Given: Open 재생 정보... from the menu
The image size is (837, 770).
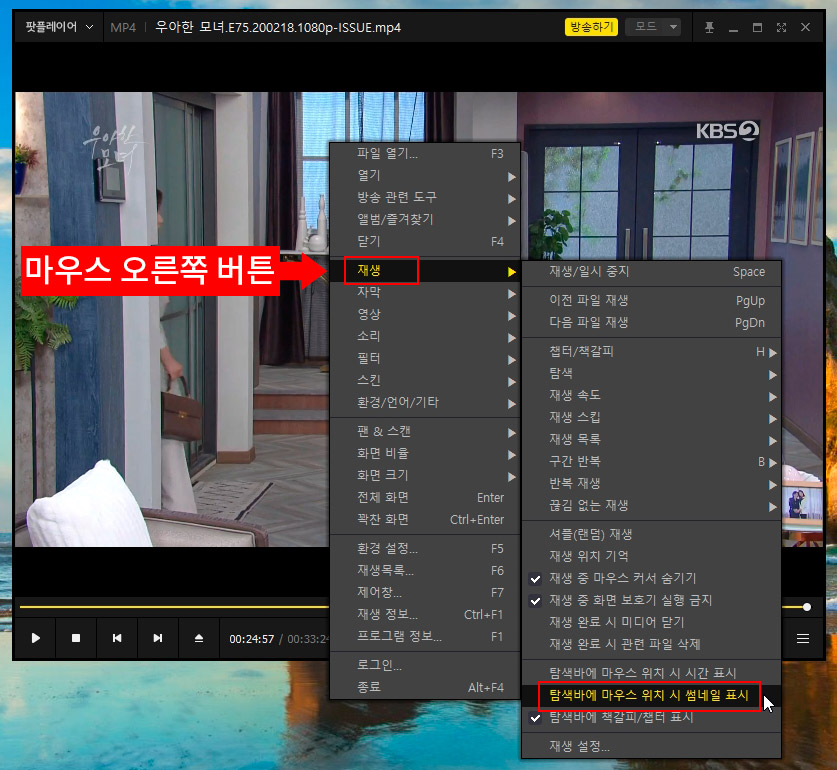Looking at the screenshot, I should [x=425, y=615].
